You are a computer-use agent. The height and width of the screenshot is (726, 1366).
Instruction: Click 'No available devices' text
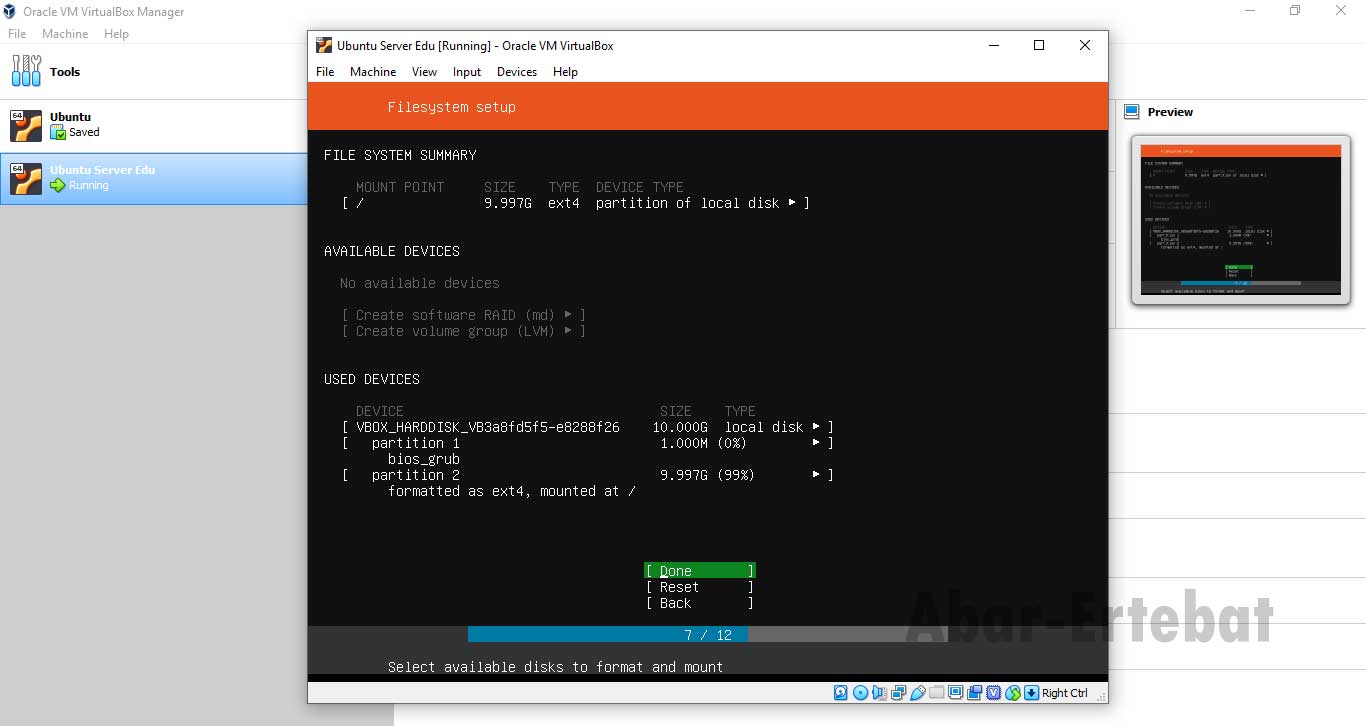pos(420,283)
